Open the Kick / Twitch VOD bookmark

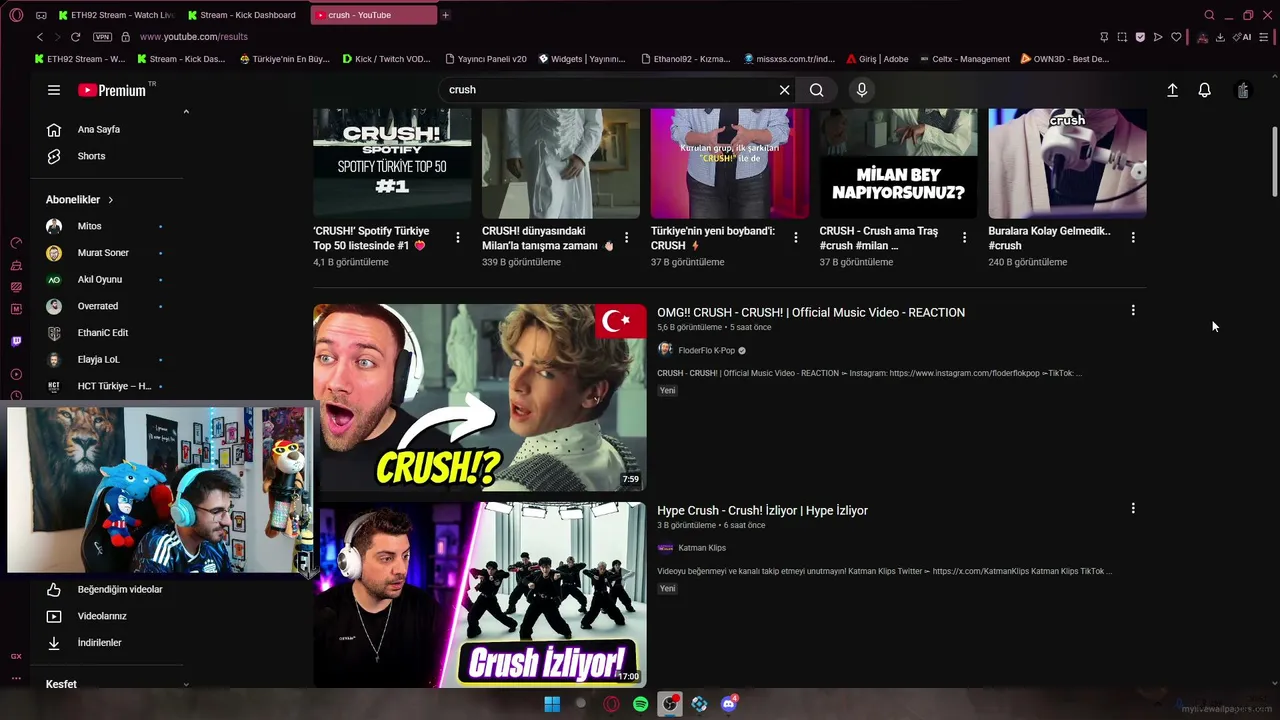386,59
